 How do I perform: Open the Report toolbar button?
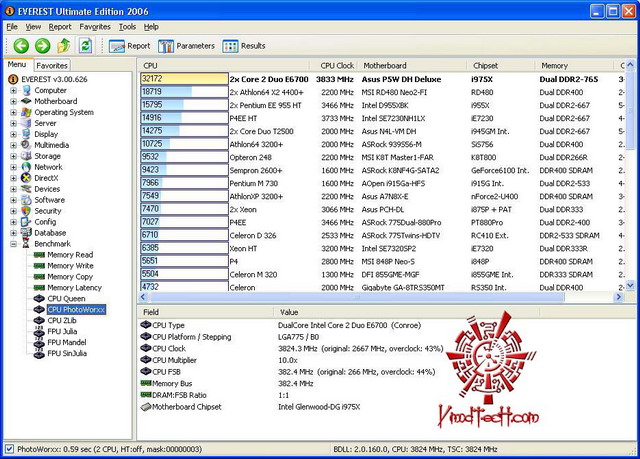130,46
